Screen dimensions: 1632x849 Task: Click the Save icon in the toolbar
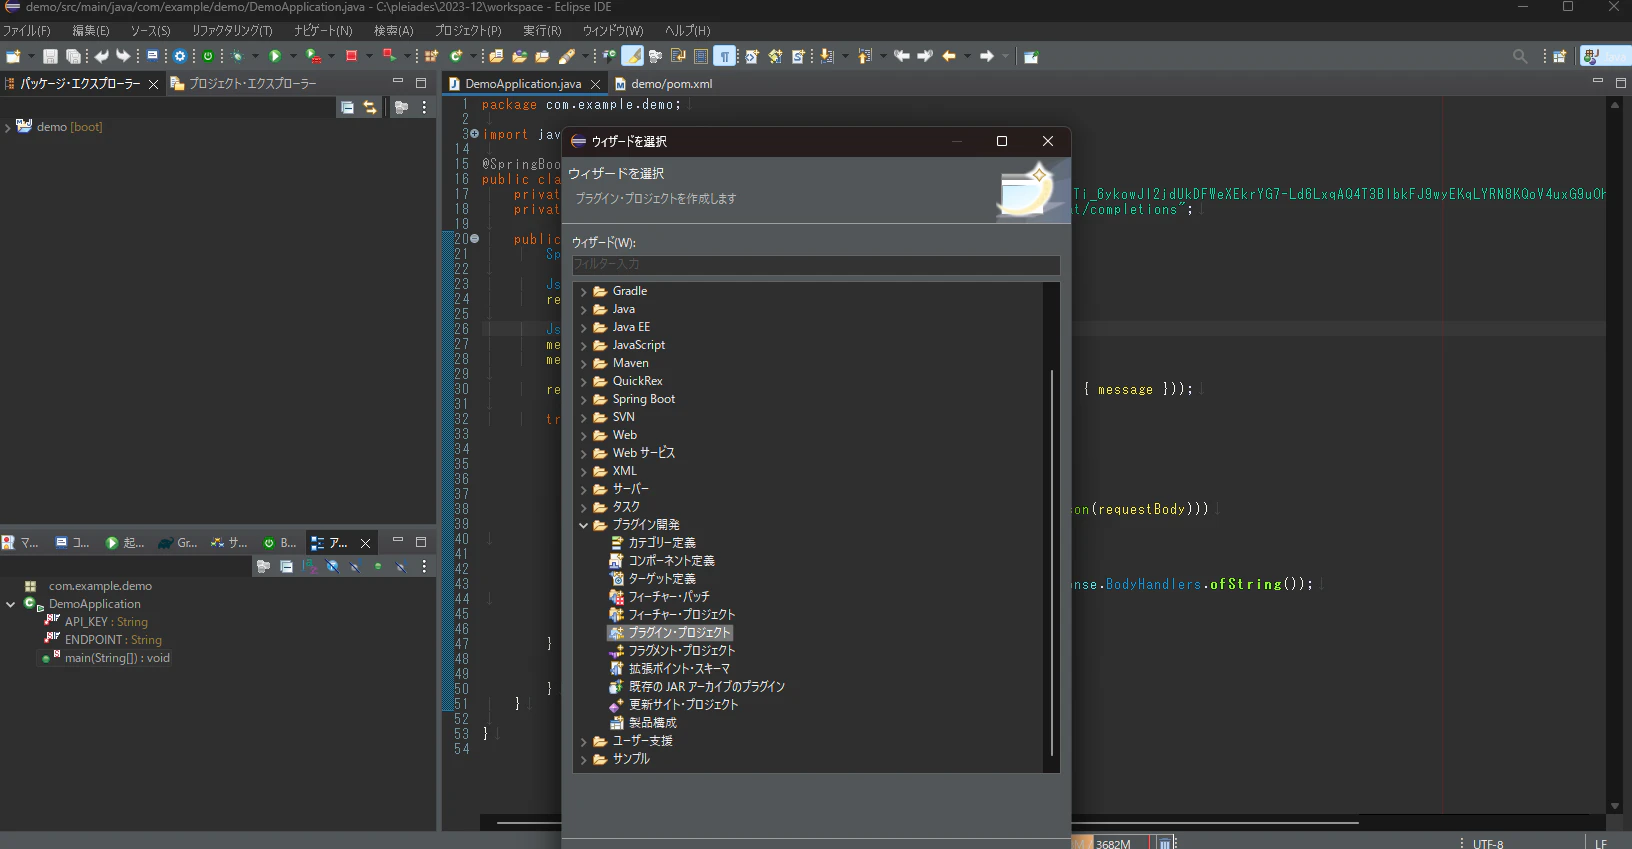pyautogui.click(x=50, y=56)
